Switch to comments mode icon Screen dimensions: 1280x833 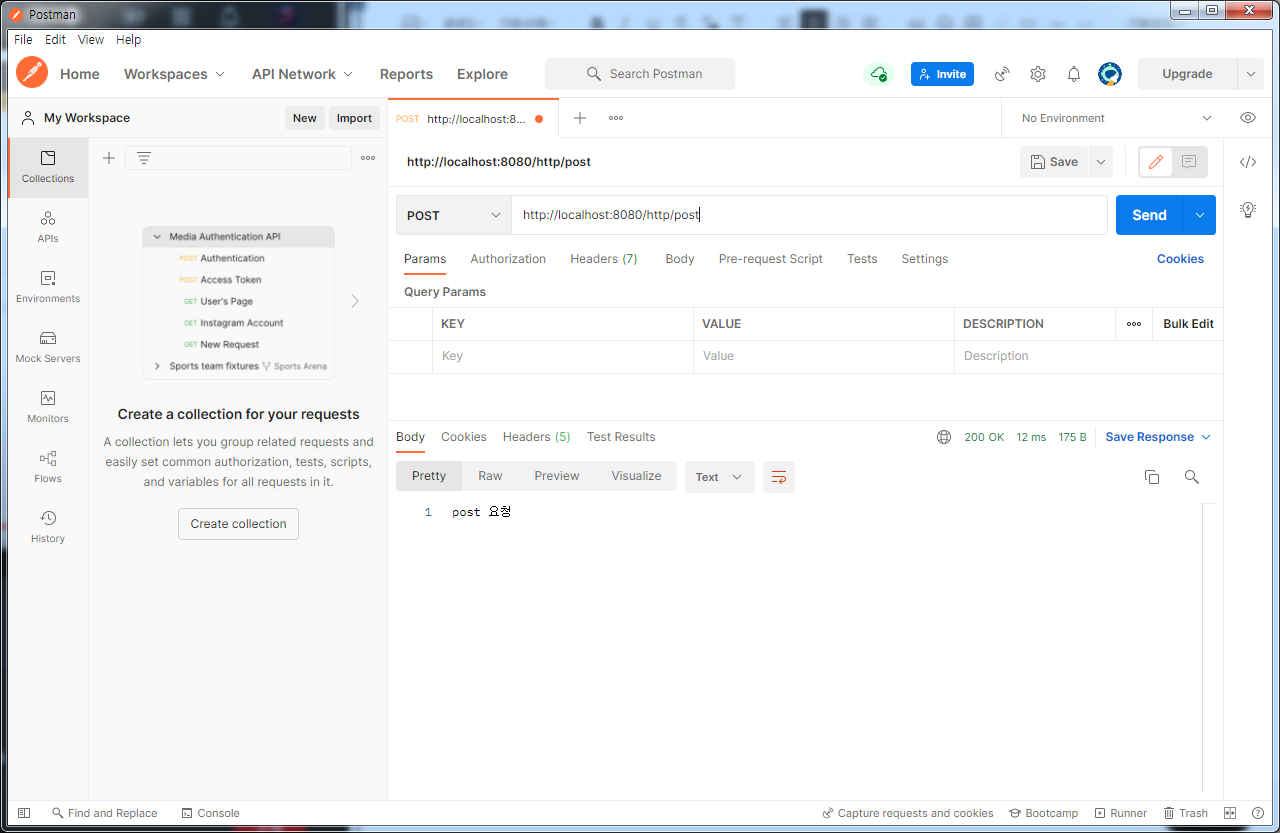pos(1189,162)
